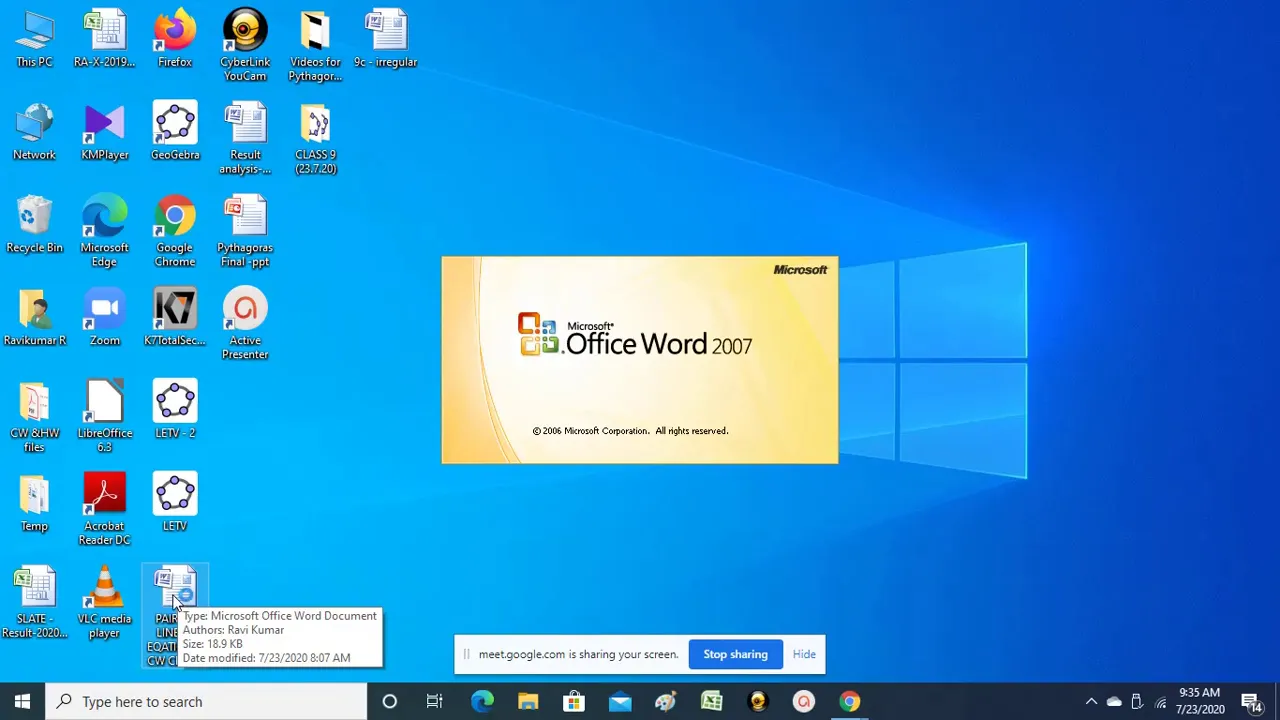Select the LETV - 2 GeoGebra file
Screen dimensions: 1280x720
pyautogui.click(x=175, y=410)
